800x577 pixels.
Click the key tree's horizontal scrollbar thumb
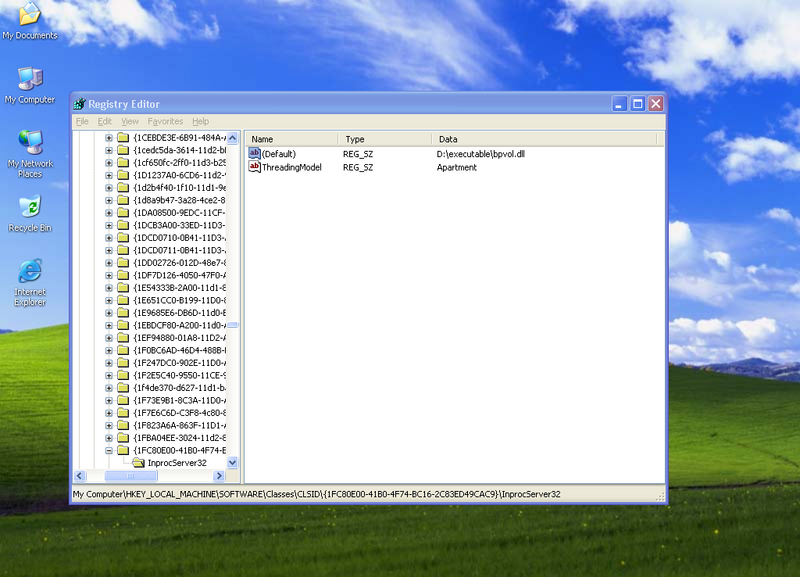point(131,475)
